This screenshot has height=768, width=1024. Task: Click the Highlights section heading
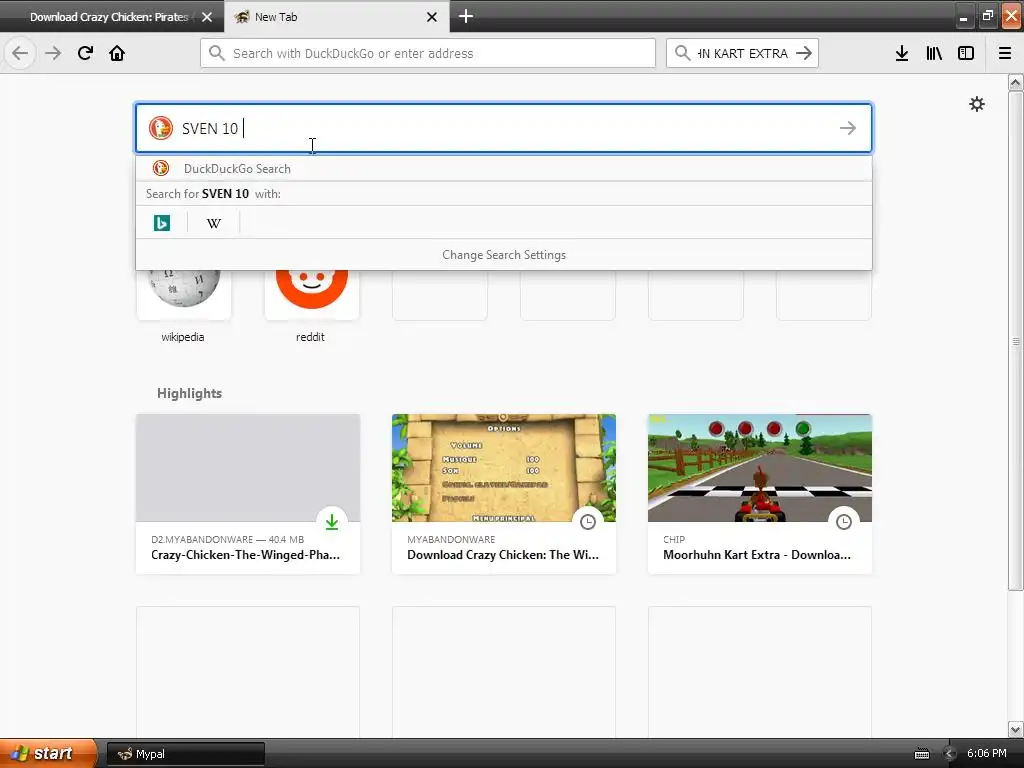pos(189,393)
